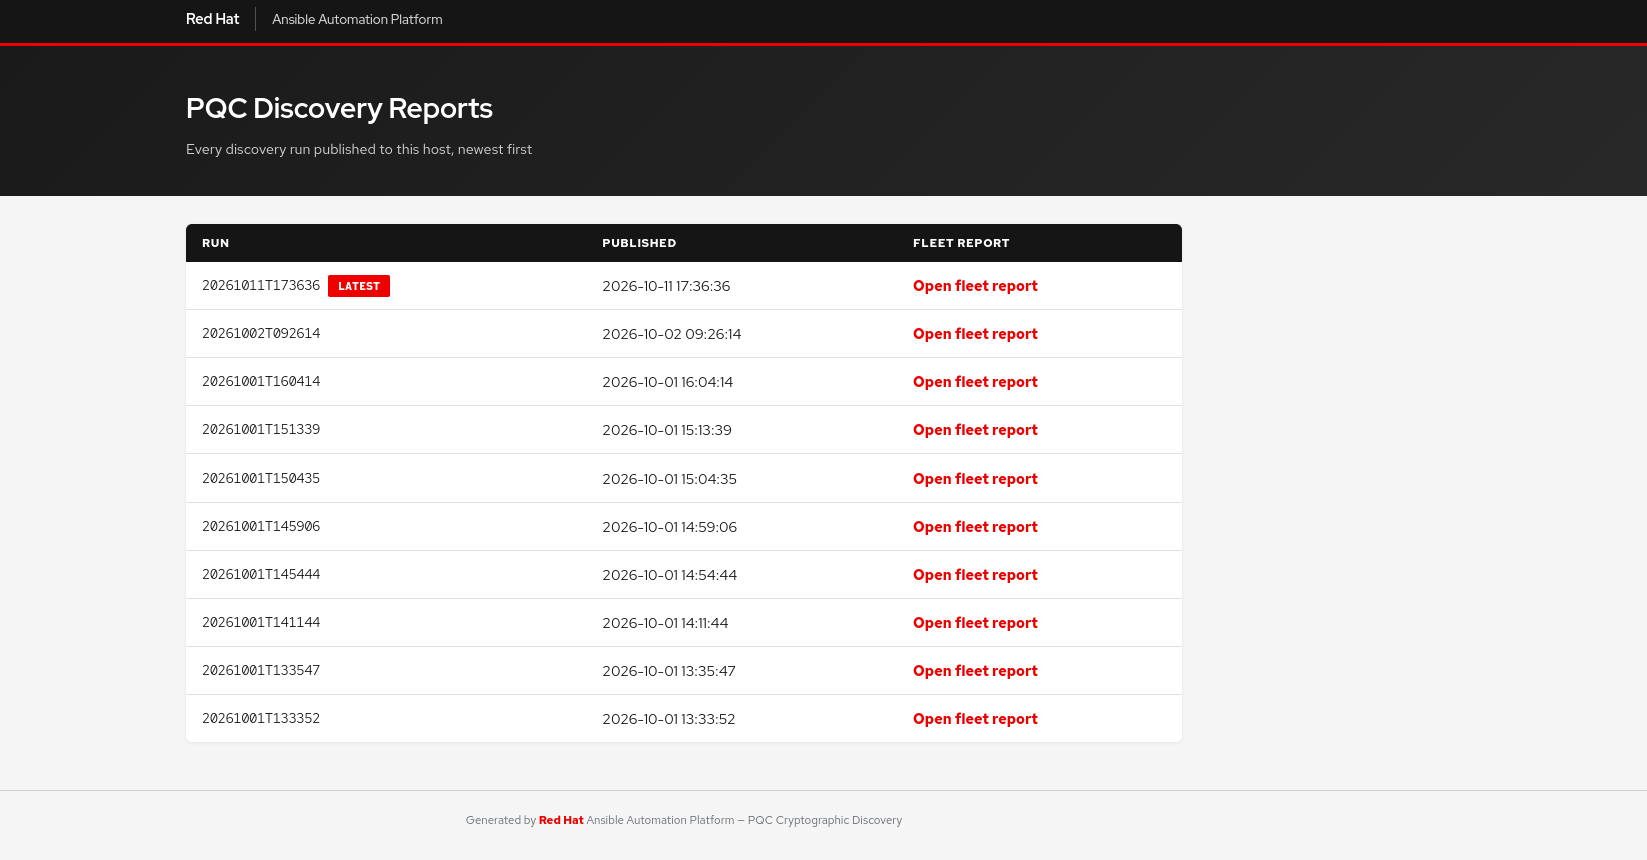
Task: Open fleet report for run 20261001T150435
Action: pos(975,479)
